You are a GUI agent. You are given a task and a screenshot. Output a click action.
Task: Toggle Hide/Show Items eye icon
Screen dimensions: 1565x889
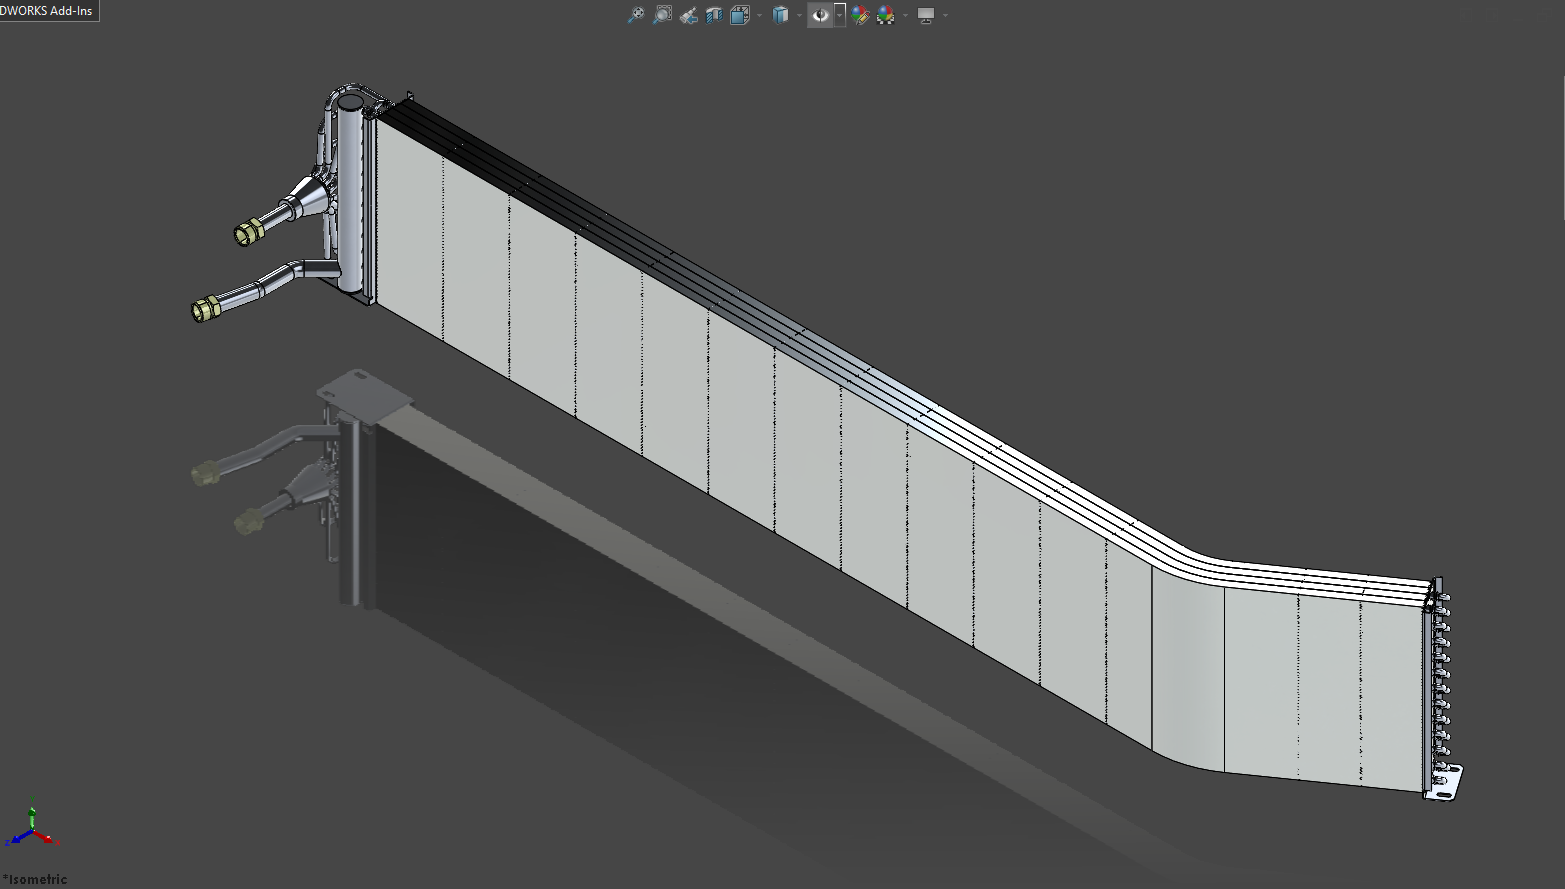point(820,15)
